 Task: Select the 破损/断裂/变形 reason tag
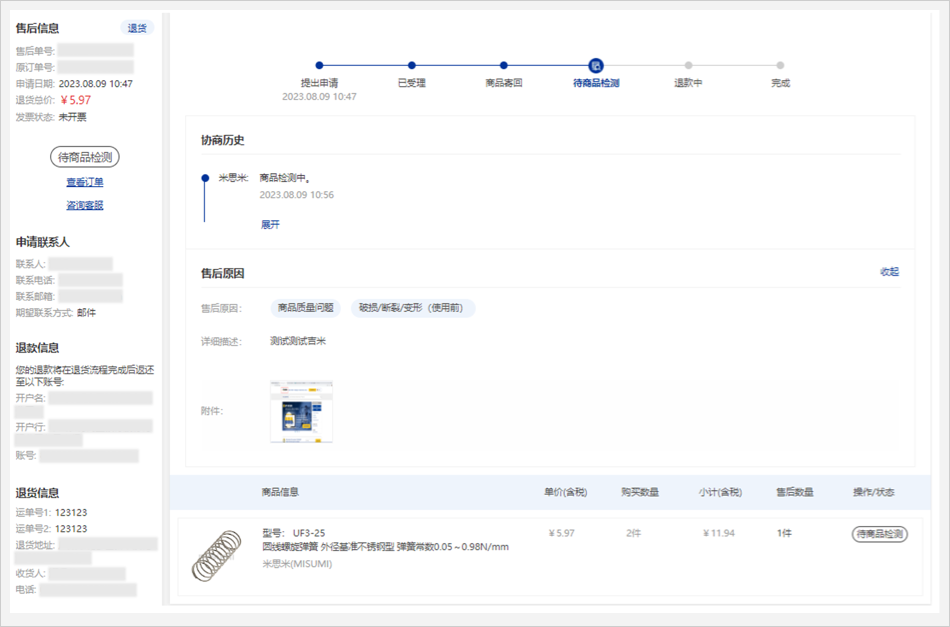click(x=412, y=308)
